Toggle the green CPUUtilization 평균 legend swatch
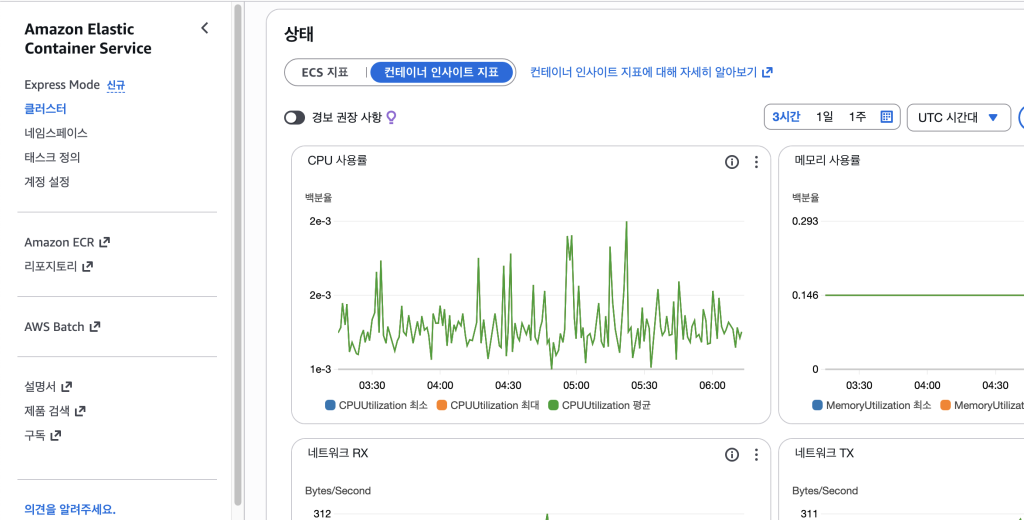The height and width of the screenshot is (520, 1024). [553, 405]
